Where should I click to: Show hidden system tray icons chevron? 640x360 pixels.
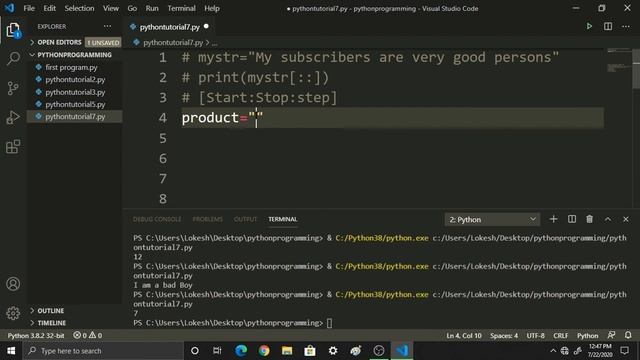(x=553, y=351)
